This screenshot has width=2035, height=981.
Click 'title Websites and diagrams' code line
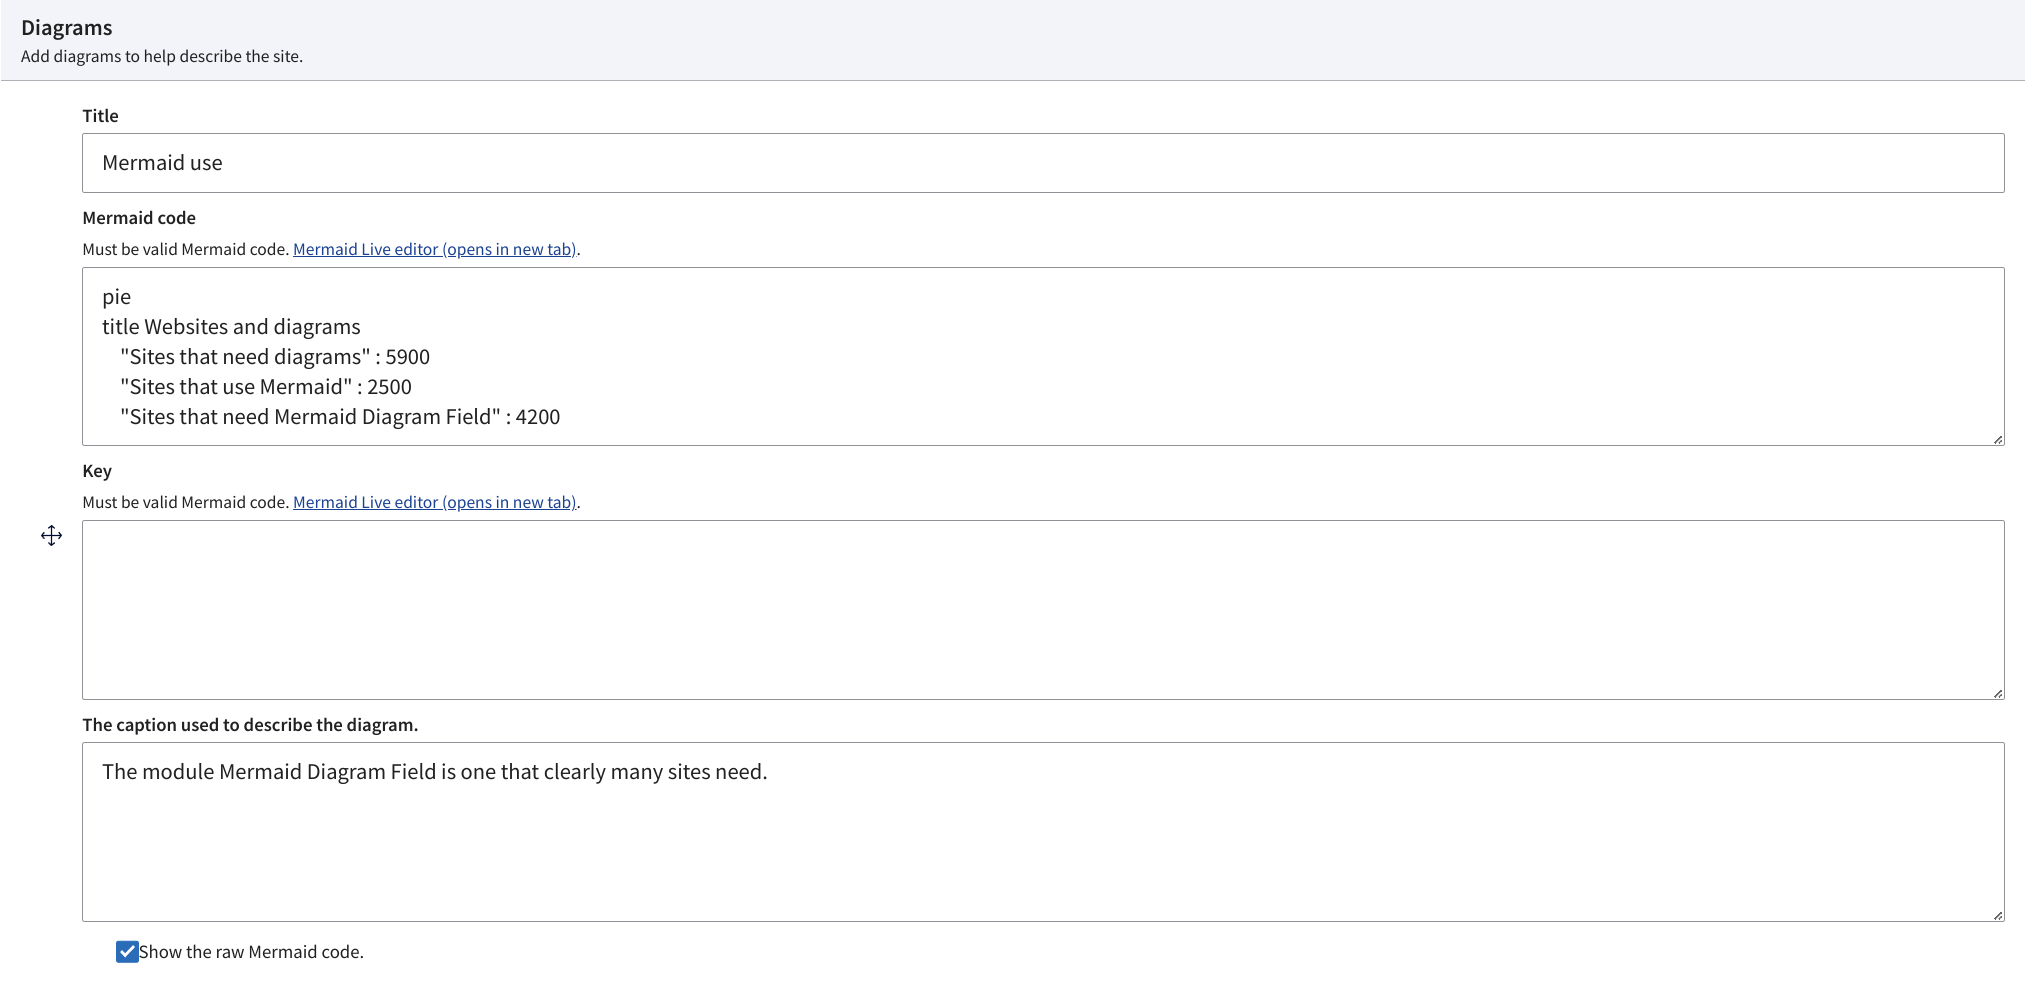tap(231, 327)
